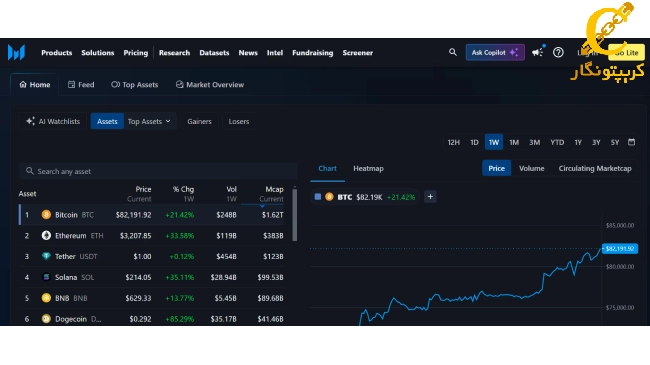The width and height of the screenshot is (650, 365).
Task: Open the Intel section
Action: tap(274, 53)
